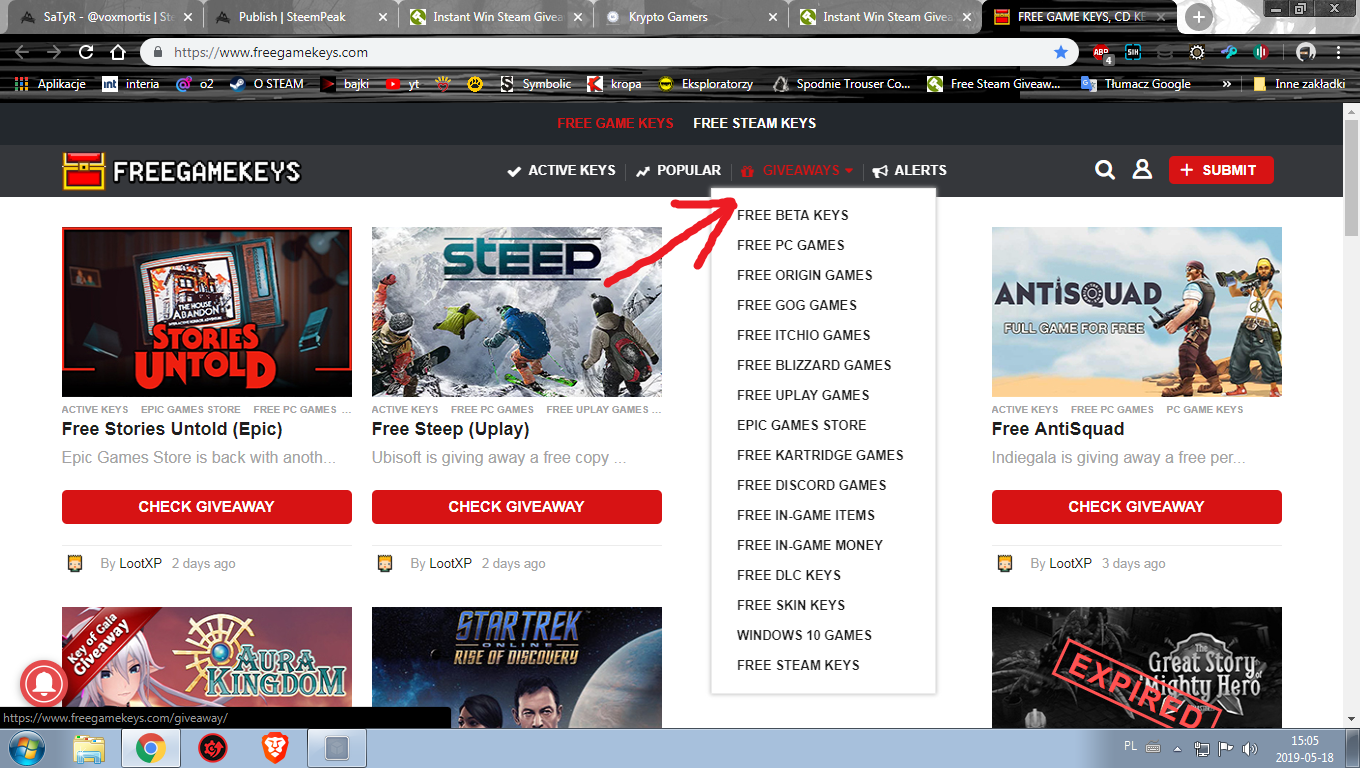Open the Chrome three-dot menu

click(x=1337, y=52)
